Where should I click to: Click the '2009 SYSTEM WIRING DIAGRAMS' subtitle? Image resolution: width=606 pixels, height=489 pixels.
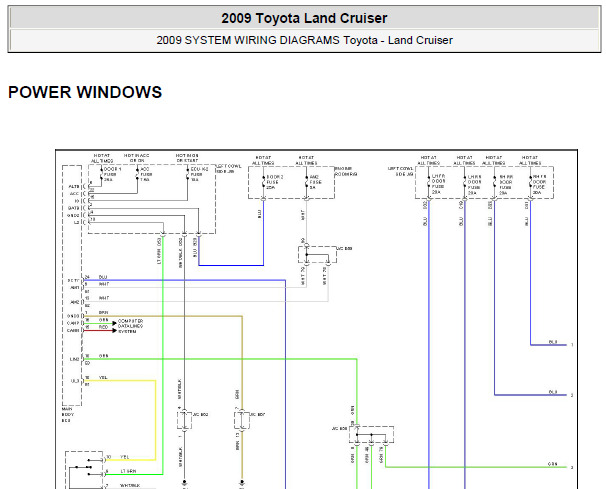248,40
